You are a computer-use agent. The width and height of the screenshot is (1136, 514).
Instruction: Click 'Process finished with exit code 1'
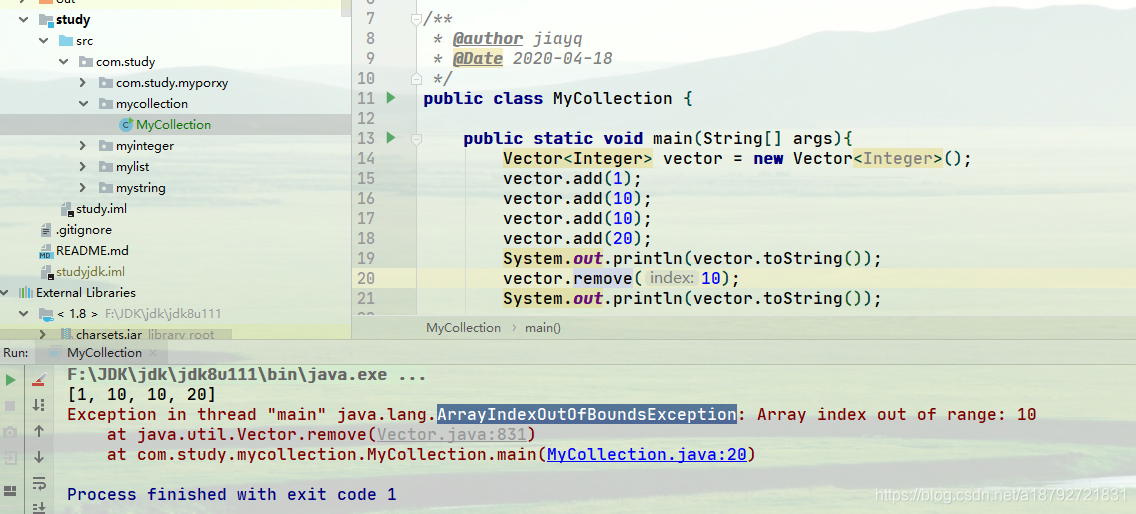coord(232,494)
